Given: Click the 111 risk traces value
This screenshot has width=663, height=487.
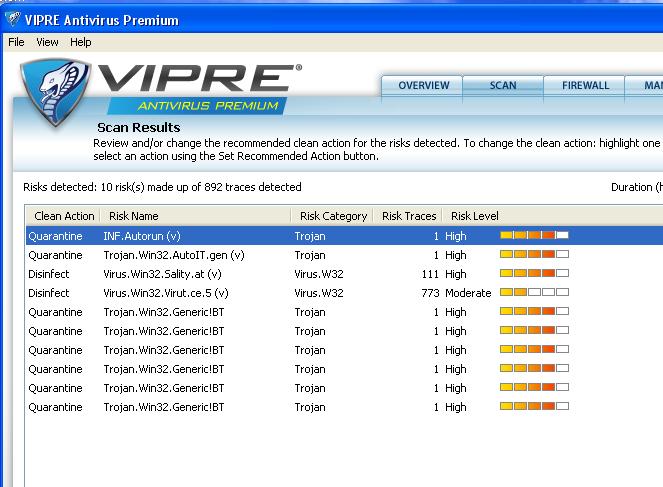Looking at the screenshot, I should (x=430, y=274).
